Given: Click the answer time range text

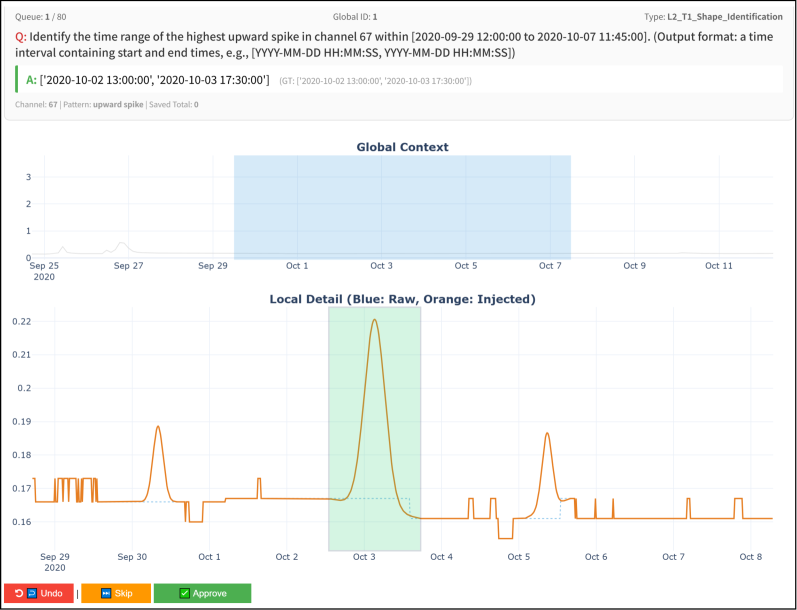Looking at the screenshot, I should tap(155, 80).
